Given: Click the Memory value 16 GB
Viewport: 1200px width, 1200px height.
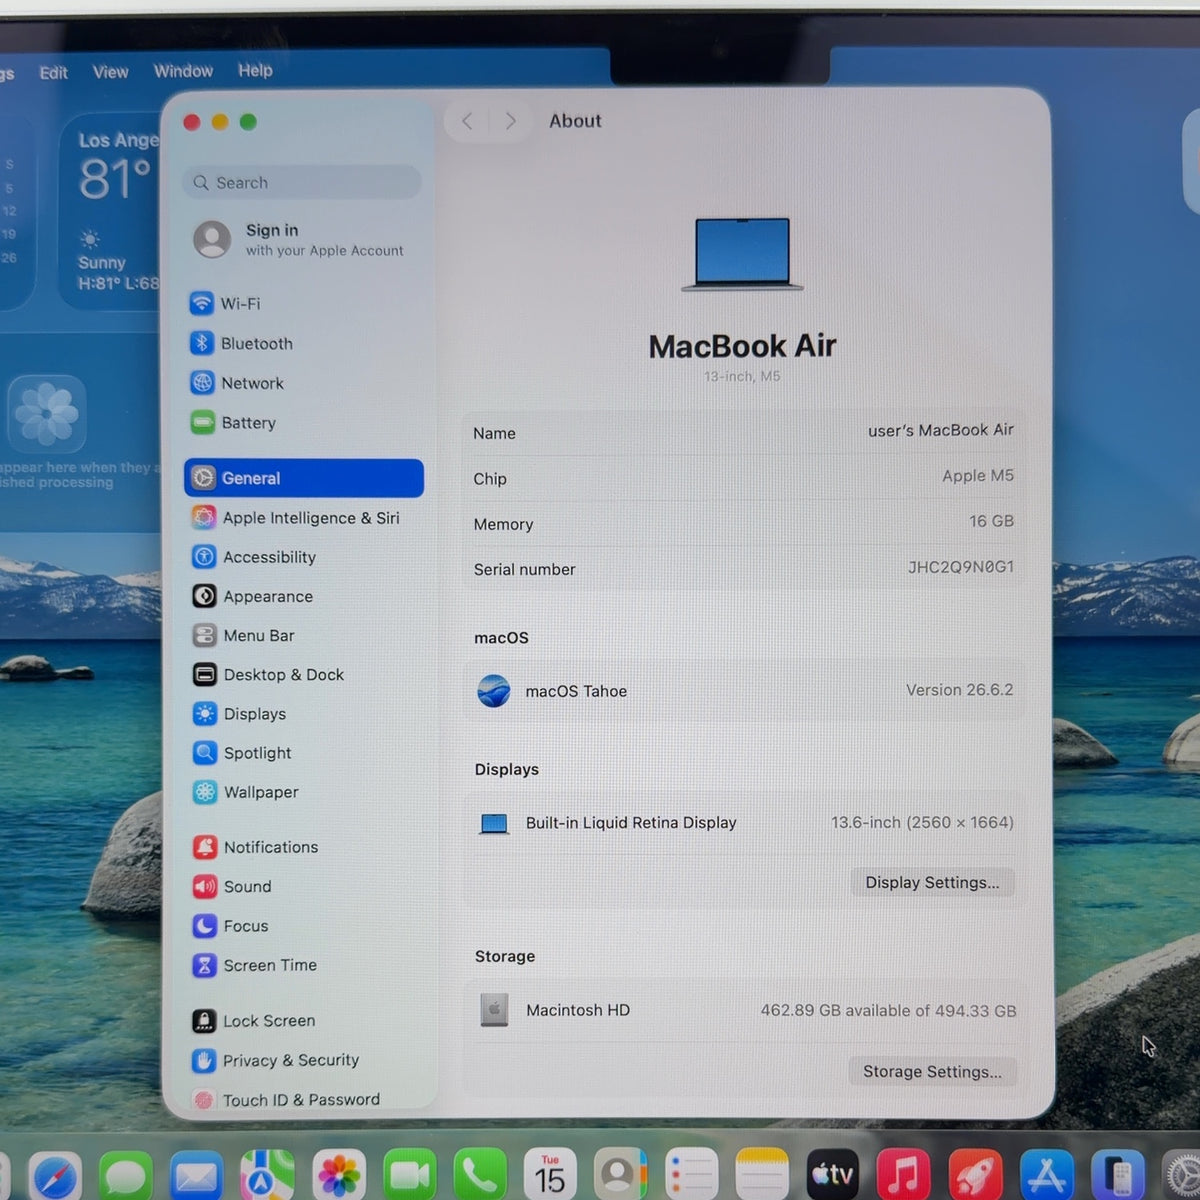Looking at the screenshot, I should pyautogui.click(x=991, y=521).
